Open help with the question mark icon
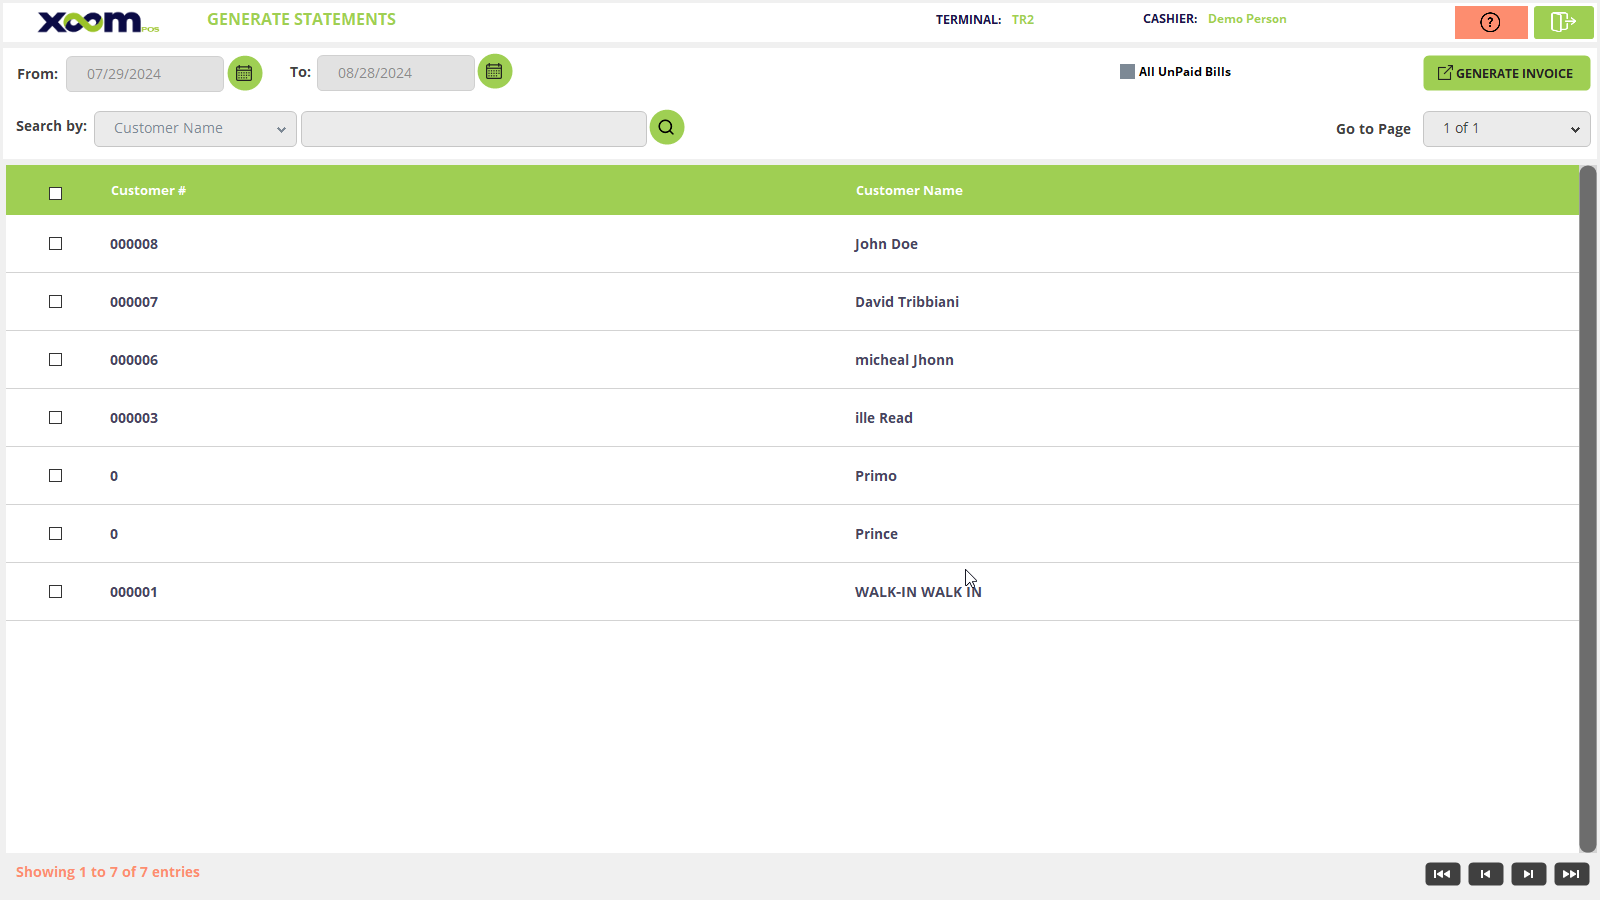The width and height of the screenshot is (1600, 900). coord(1490,22)
